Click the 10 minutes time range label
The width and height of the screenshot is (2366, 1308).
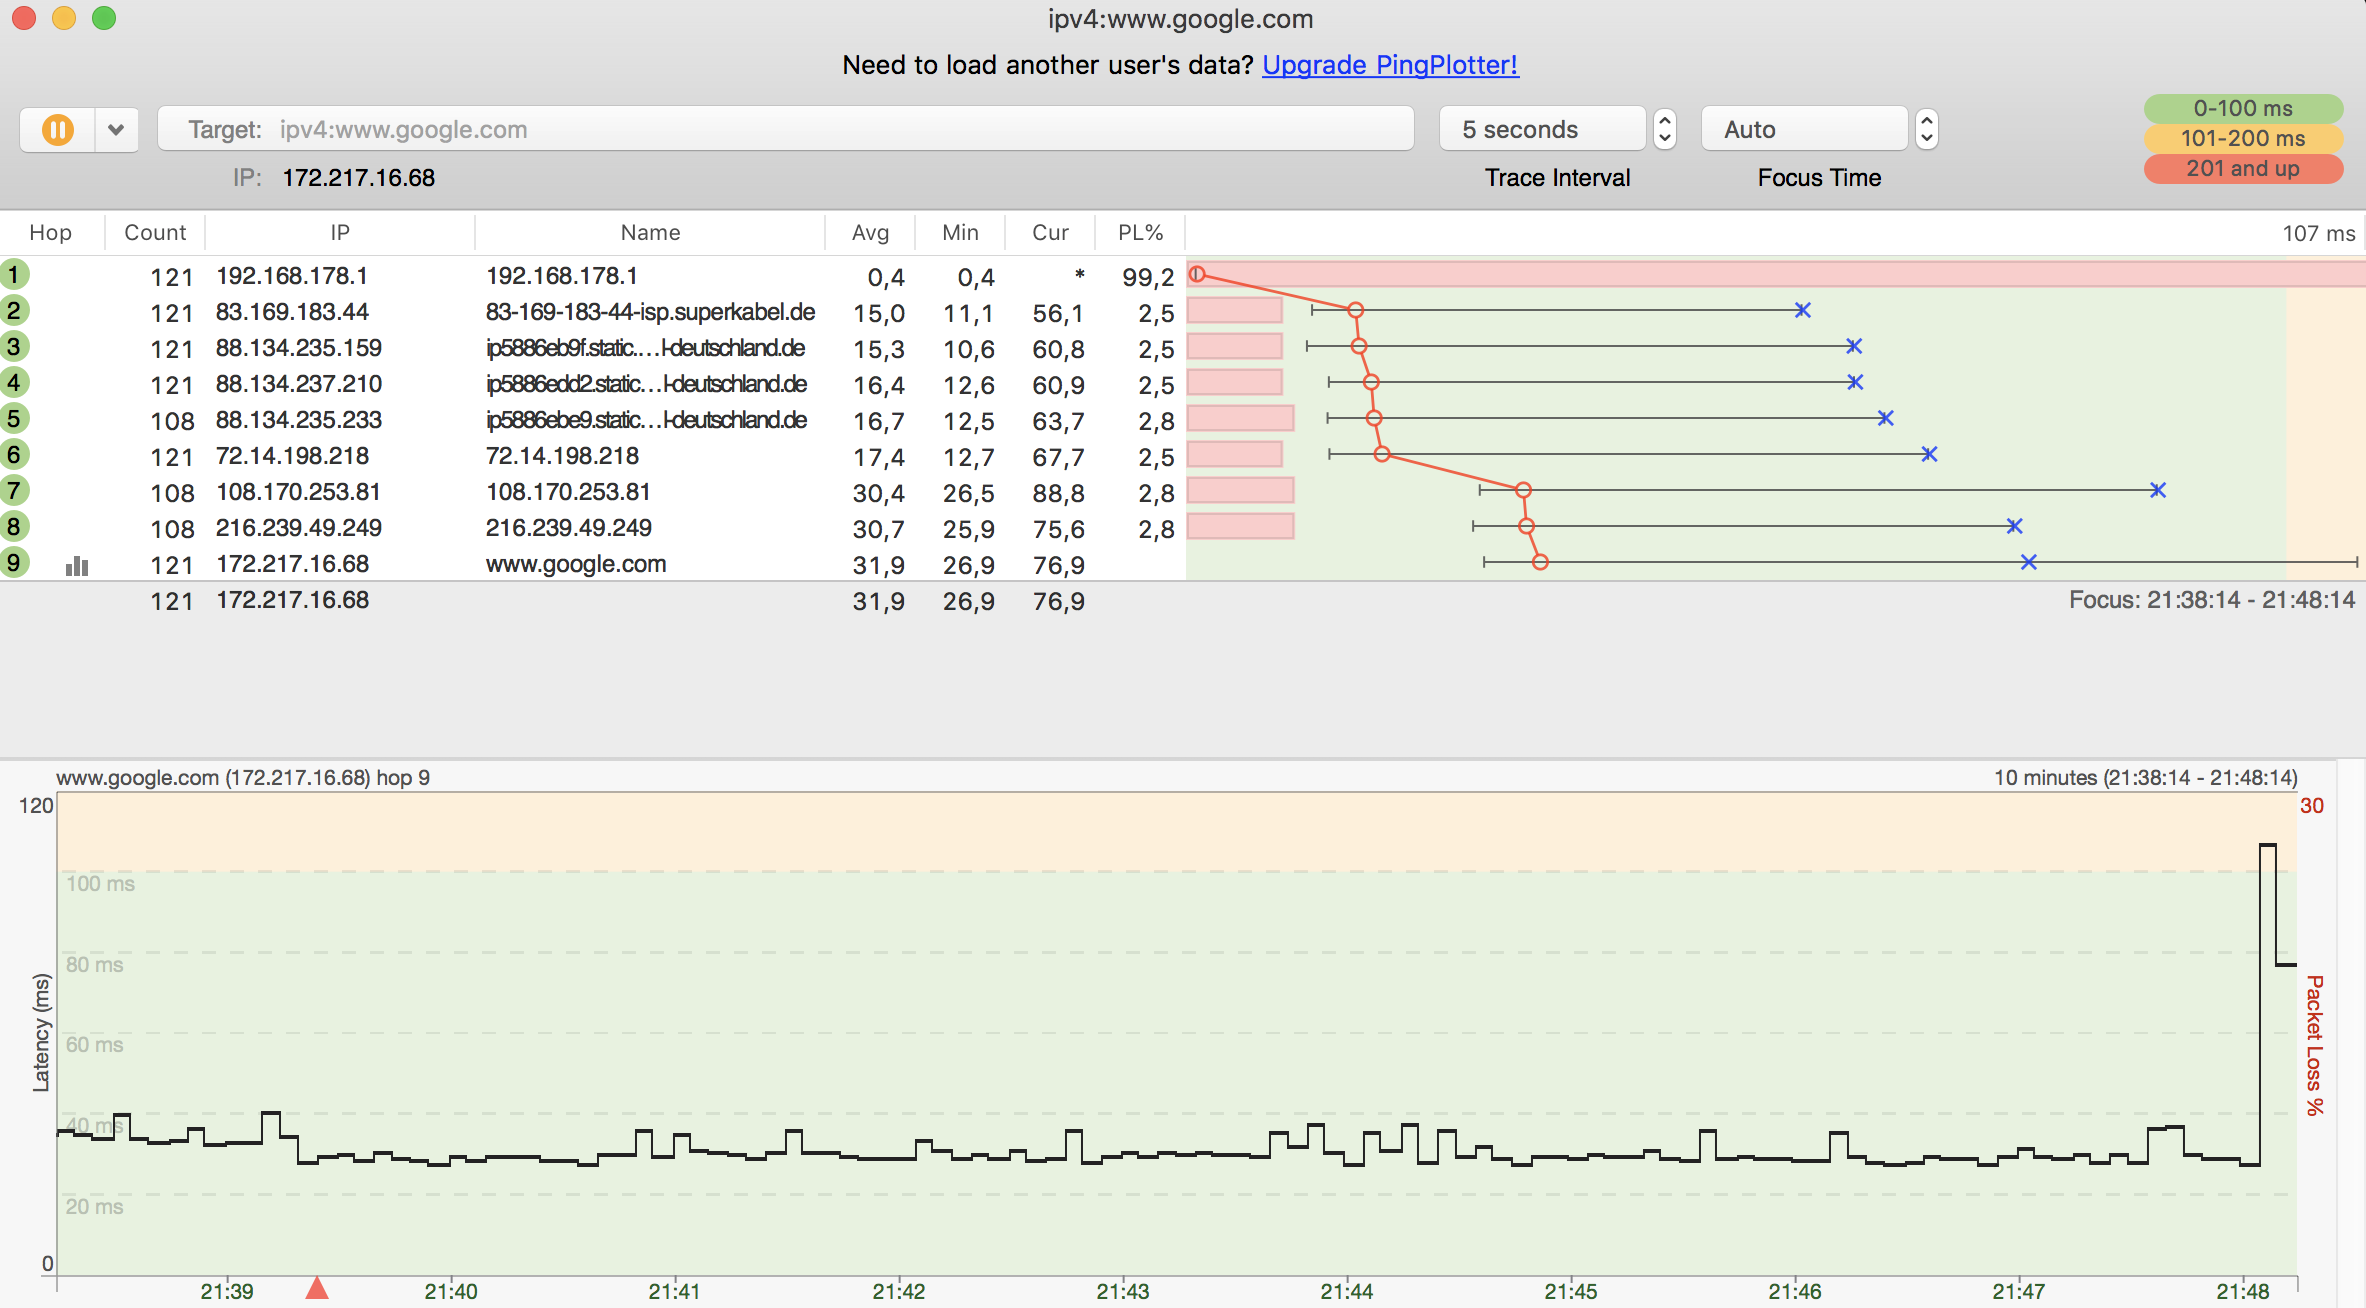(x=2145, y=778)
